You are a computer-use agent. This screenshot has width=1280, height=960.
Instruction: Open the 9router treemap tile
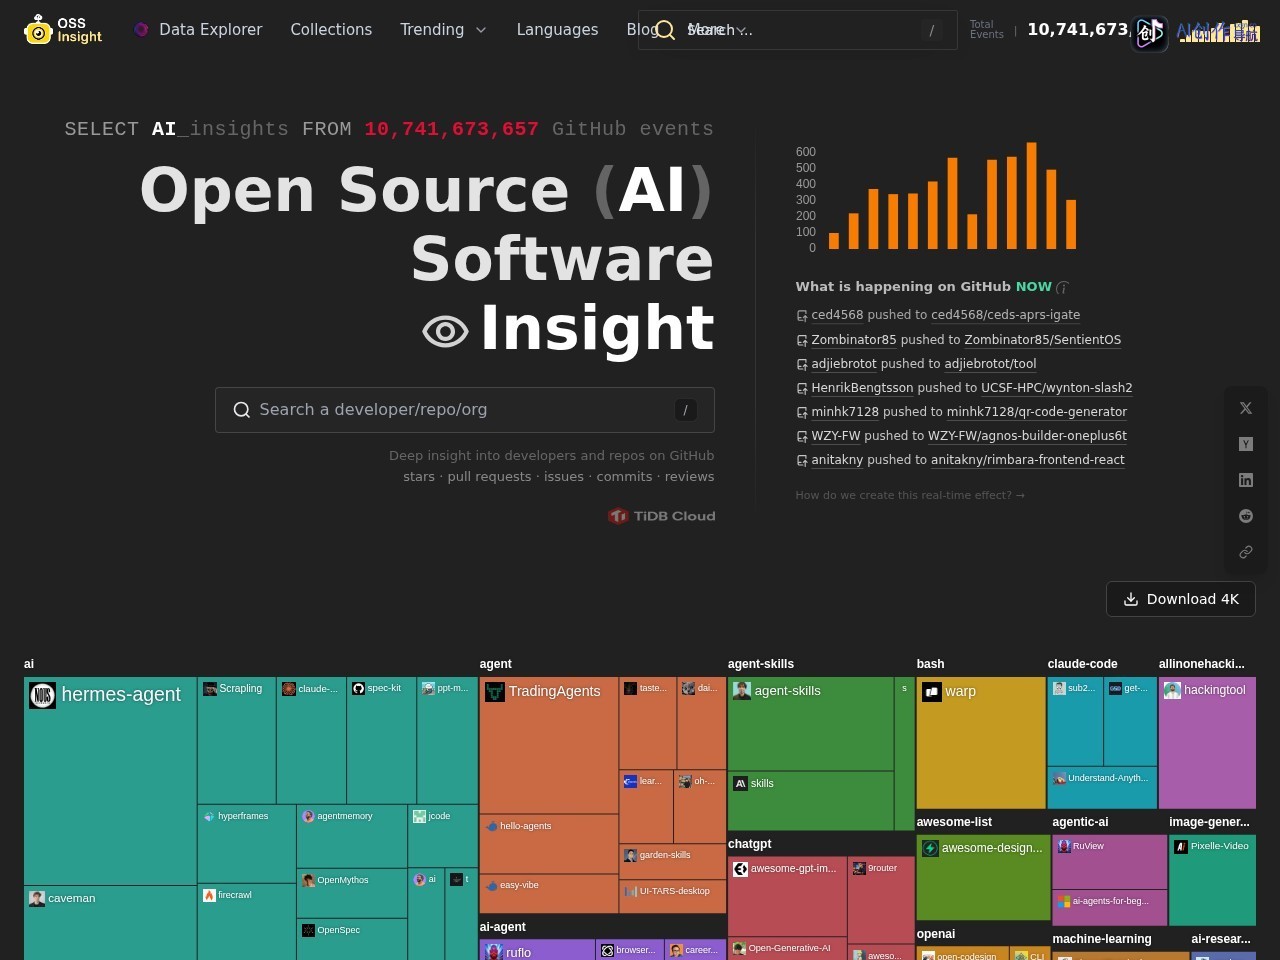click(x=881, y=898)
